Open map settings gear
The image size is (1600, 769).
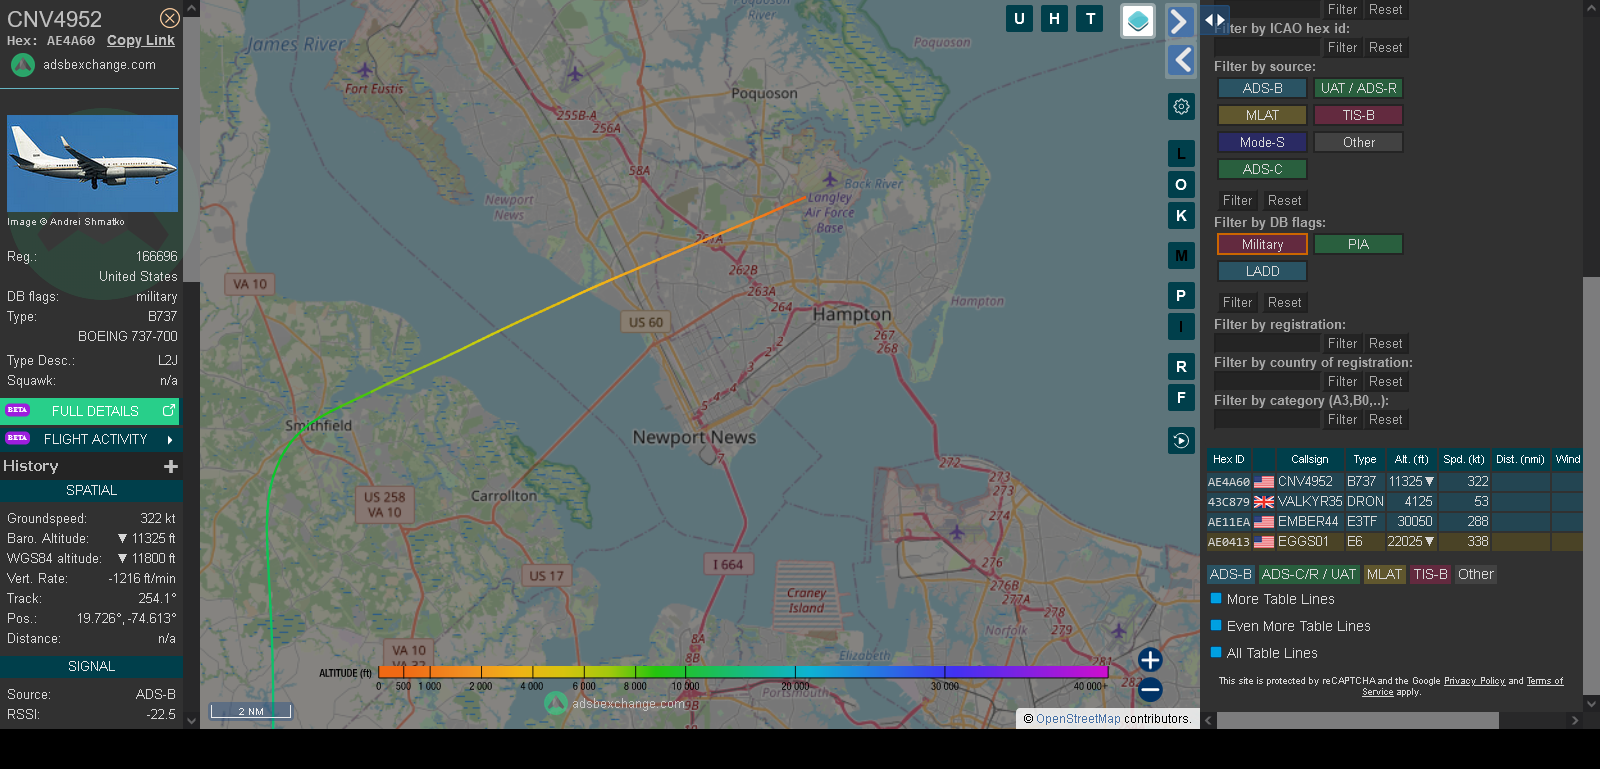point(1181,106)
